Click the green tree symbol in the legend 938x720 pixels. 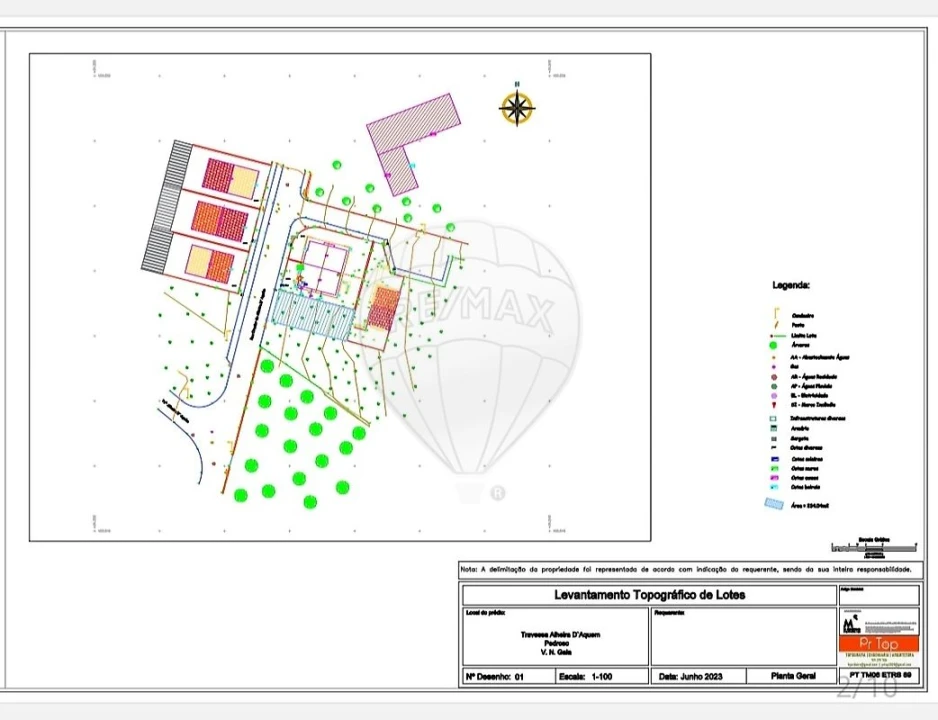click(x=772, y=345)
